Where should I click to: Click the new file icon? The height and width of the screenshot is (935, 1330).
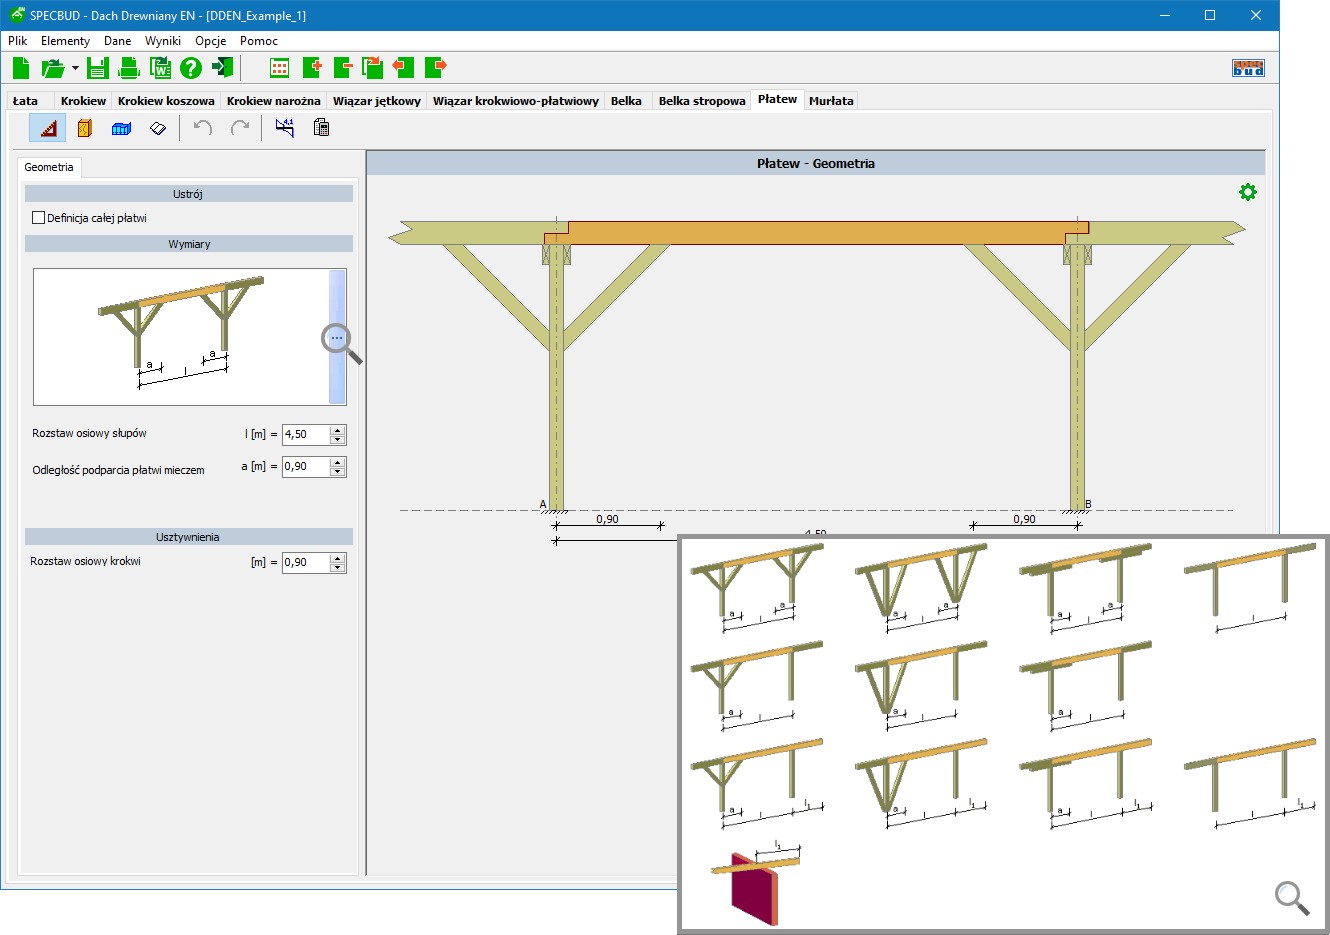(x=21, y=68)
